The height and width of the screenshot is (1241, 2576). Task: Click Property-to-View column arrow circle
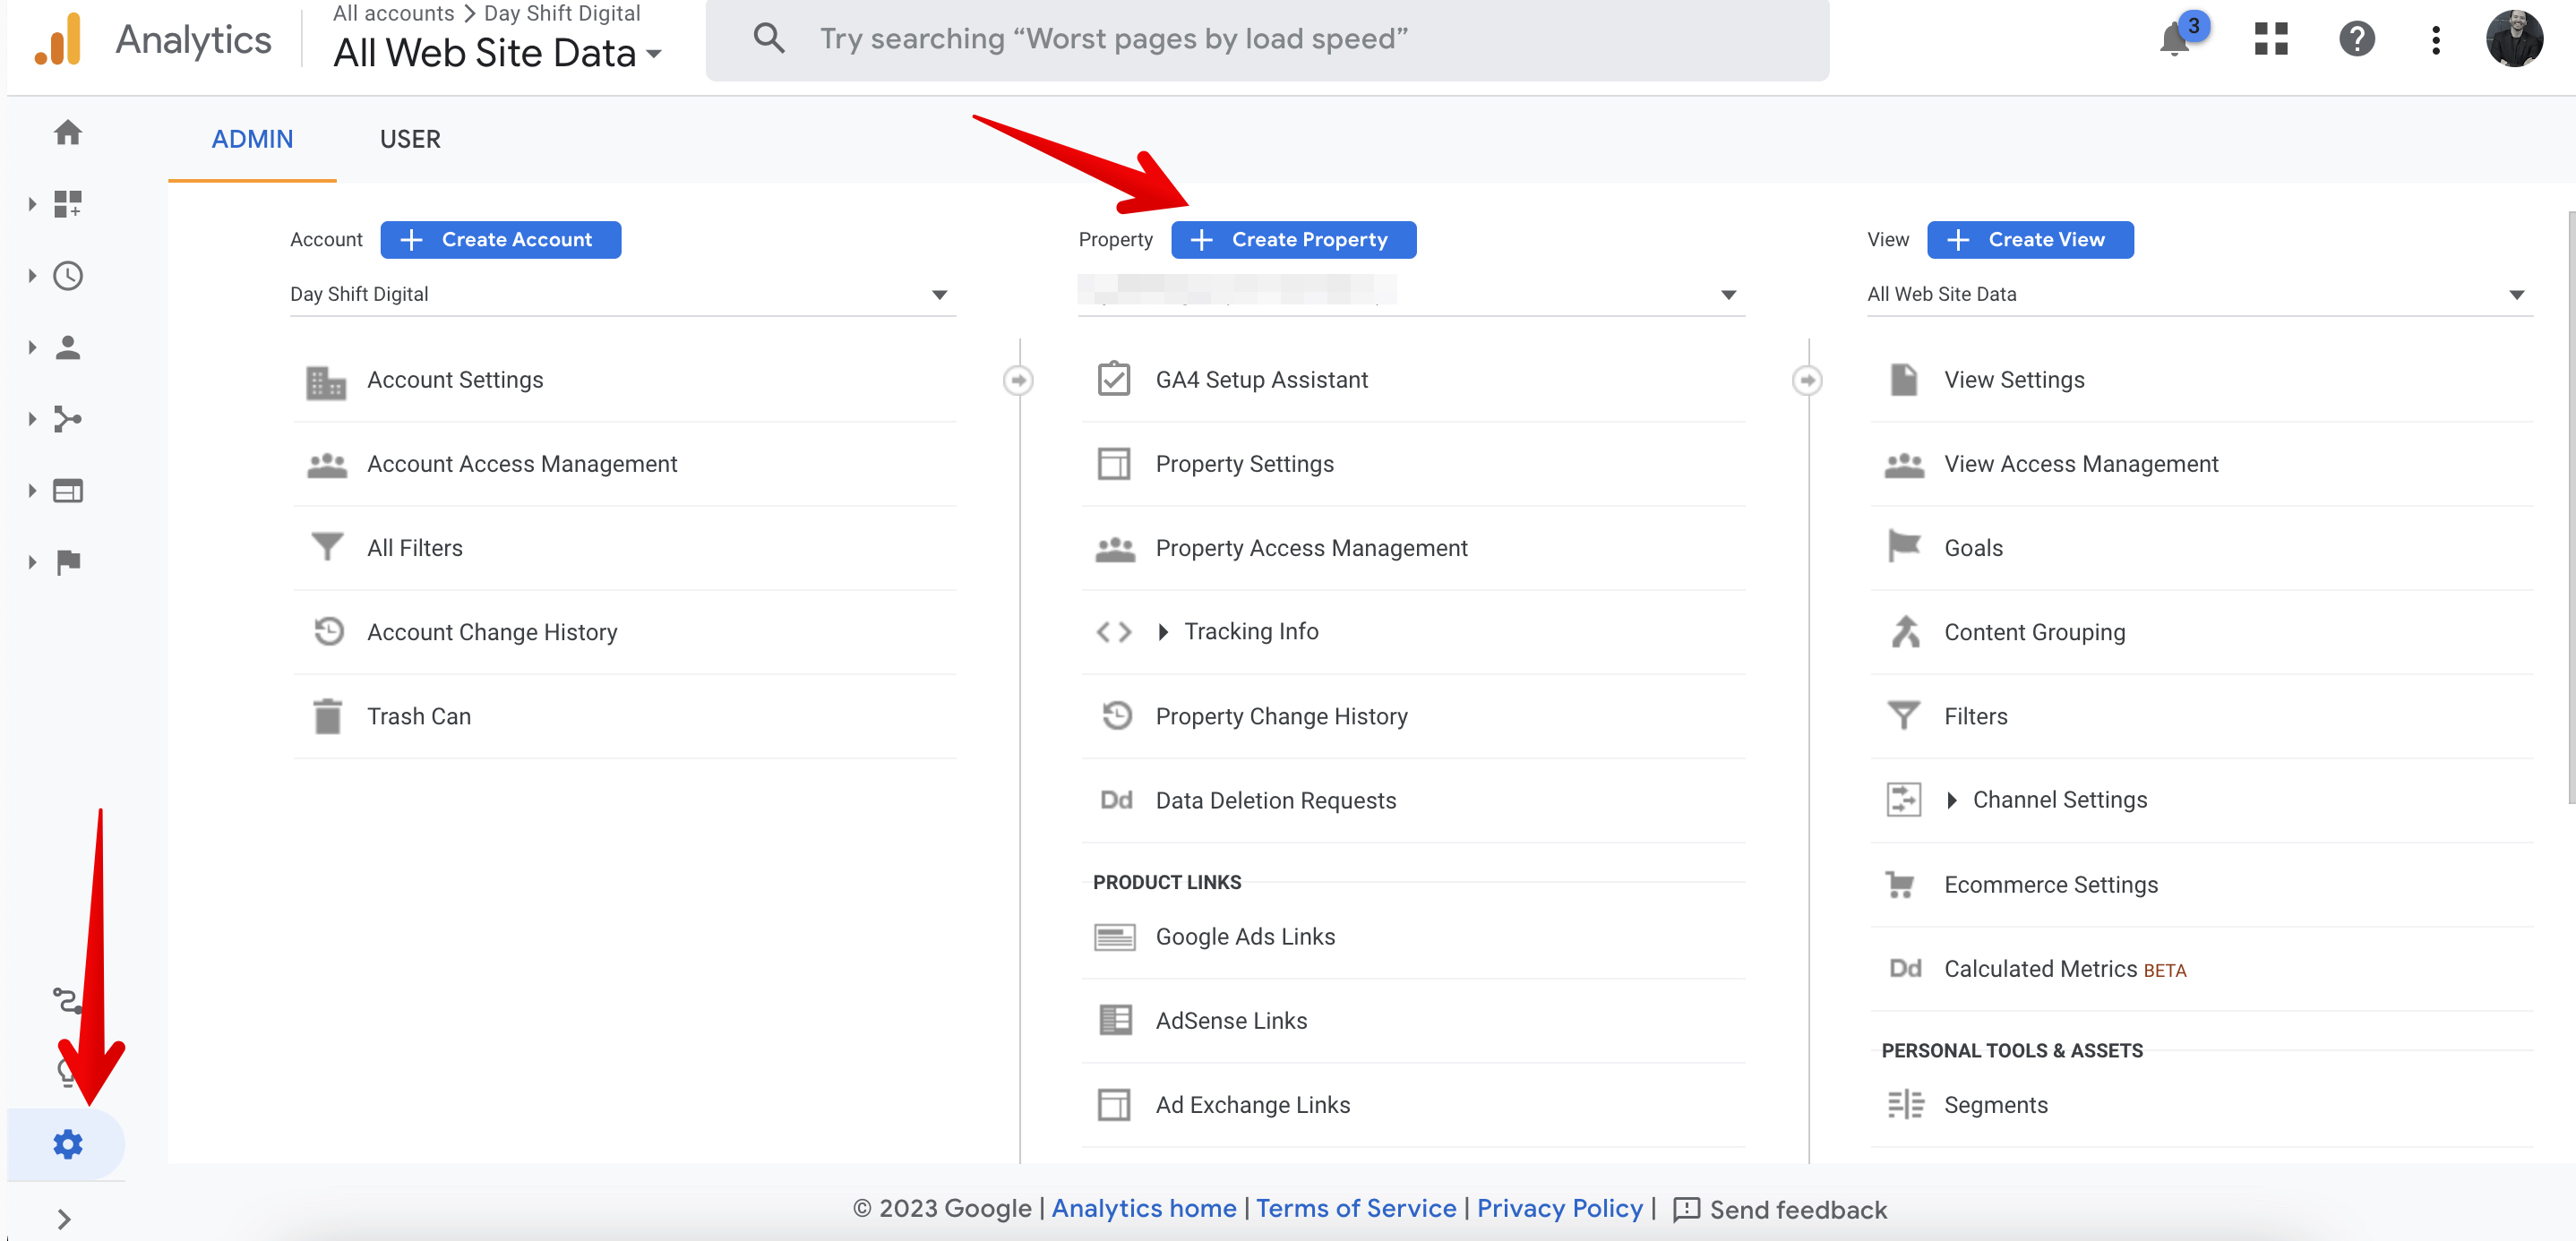point(1806,380)
